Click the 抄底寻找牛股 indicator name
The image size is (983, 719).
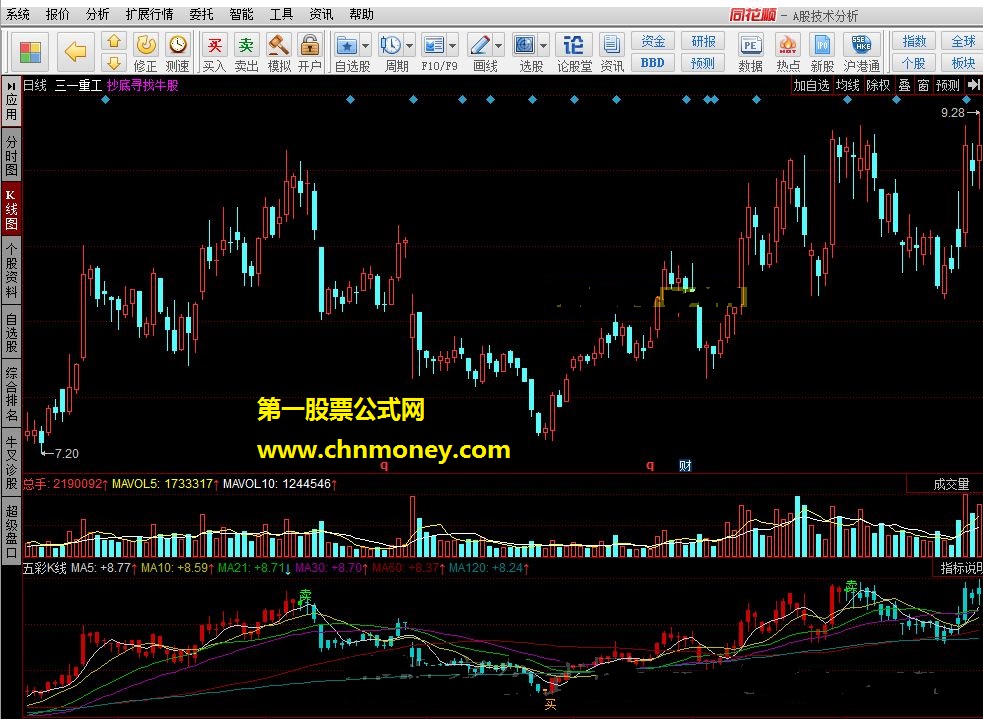(x=142, y=85)
